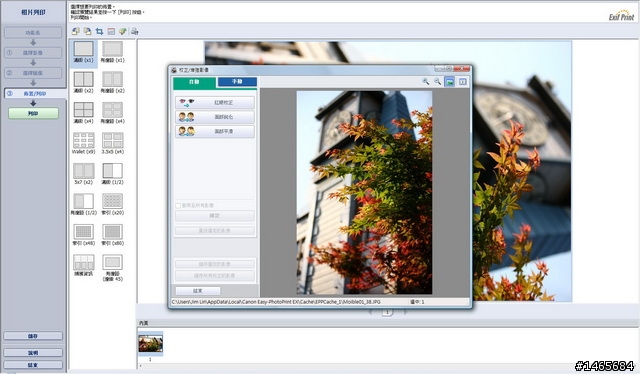The width and height of the screenshot is (640, 374).
Task: Open step 2 Select Paper in sidebar
Action: (x=33, y=73)
